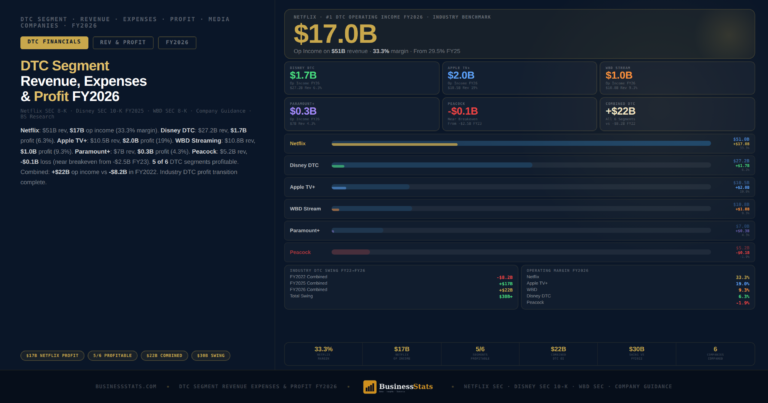The width and height of the screenshot is (768, 403).
Task: Open the Combined DTC +$22B card
Action: (x=677, y=114)
